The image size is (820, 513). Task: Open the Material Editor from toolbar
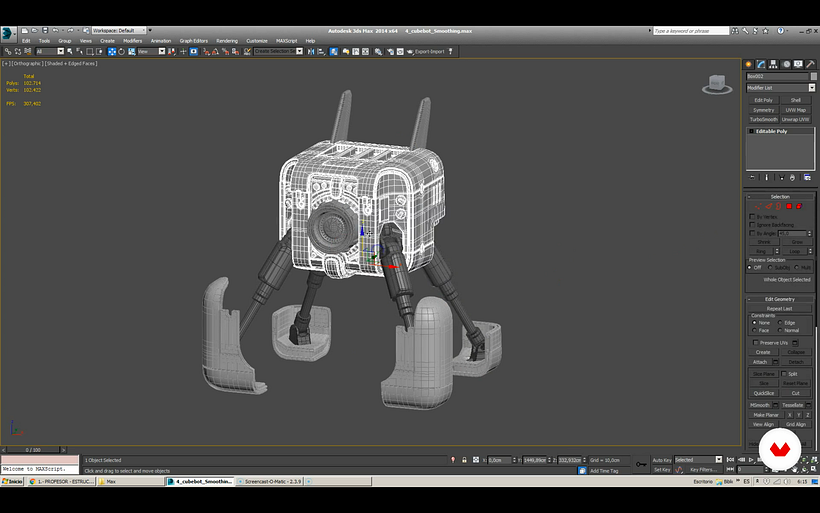click(378, 51)
